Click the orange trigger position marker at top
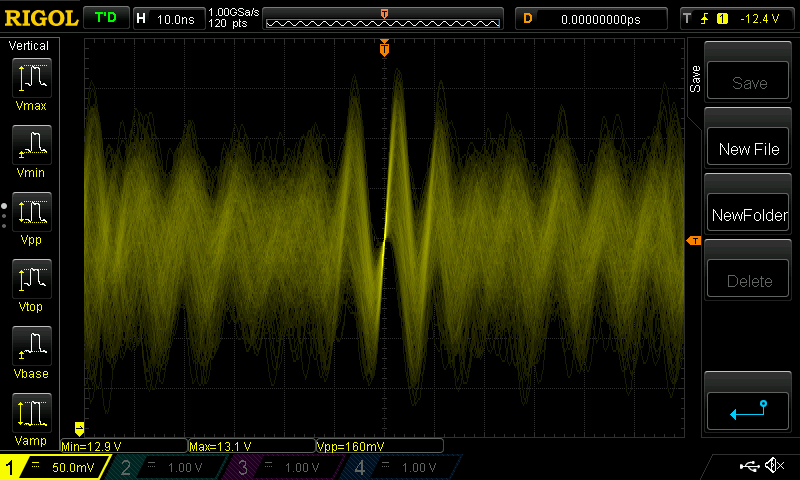Viewport: 800px width, 480px height. (x=385, y=48)
